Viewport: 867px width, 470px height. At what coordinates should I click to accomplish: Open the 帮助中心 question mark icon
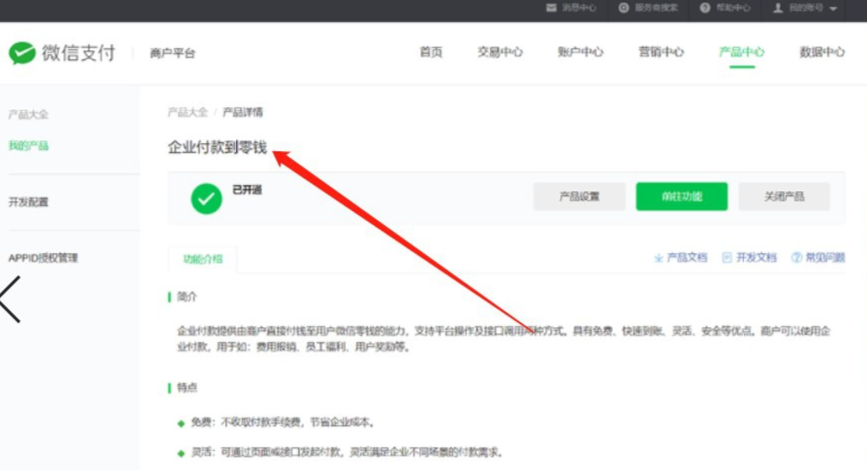coord(705,8)
